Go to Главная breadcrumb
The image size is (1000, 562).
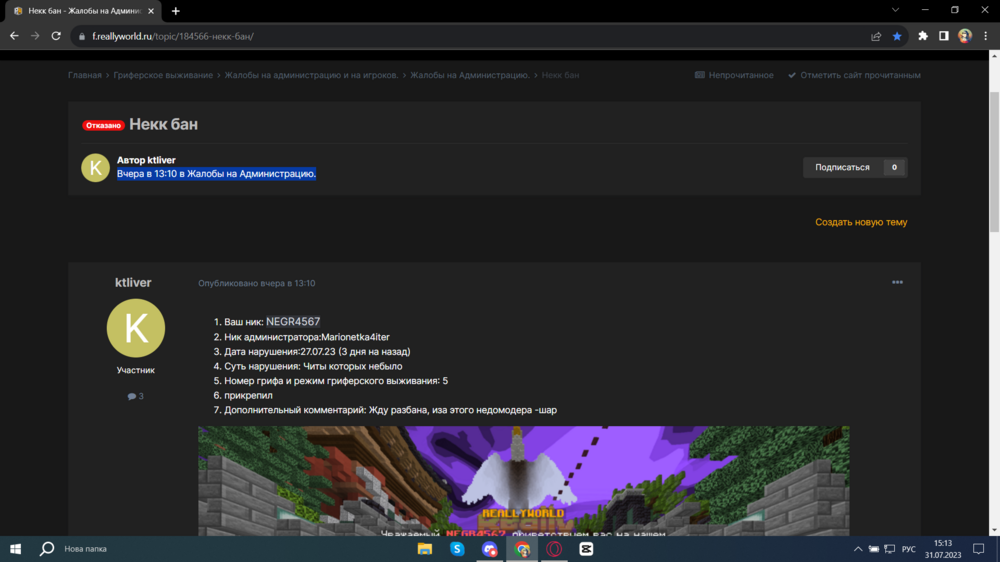click(85, 75)
